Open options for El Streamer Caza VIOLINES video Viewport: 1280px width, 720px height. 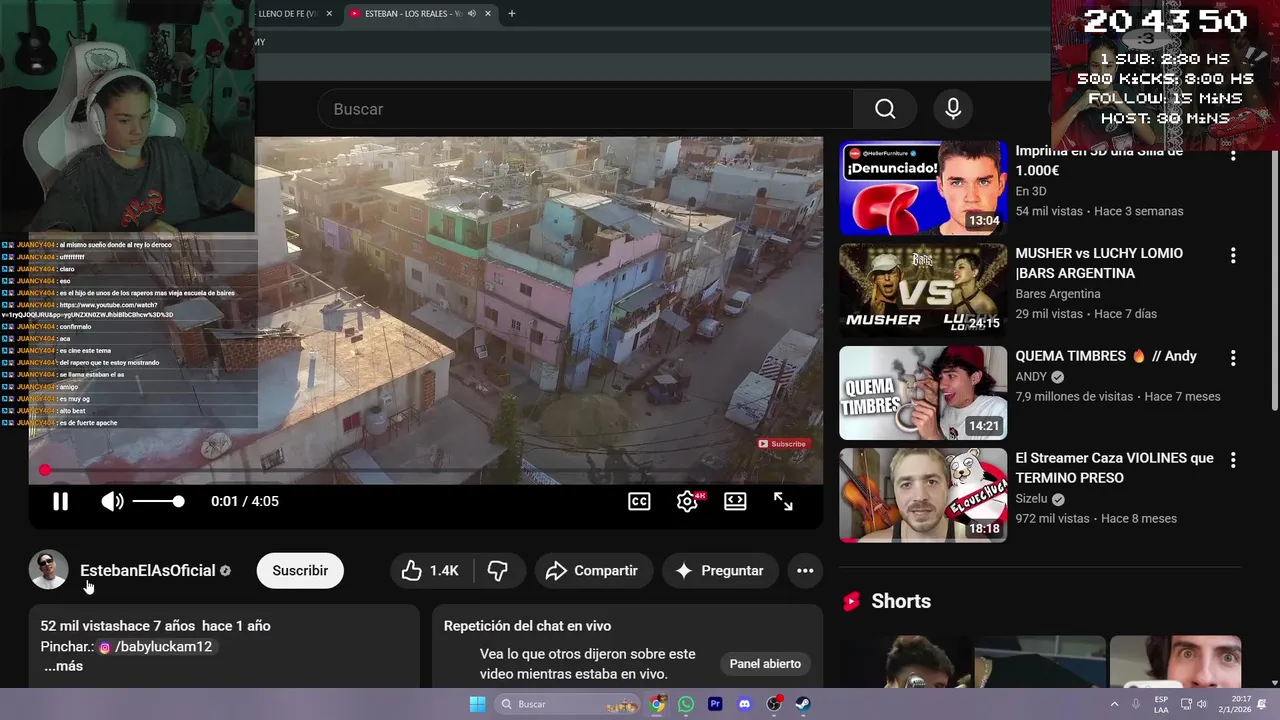click(1233, 460)
